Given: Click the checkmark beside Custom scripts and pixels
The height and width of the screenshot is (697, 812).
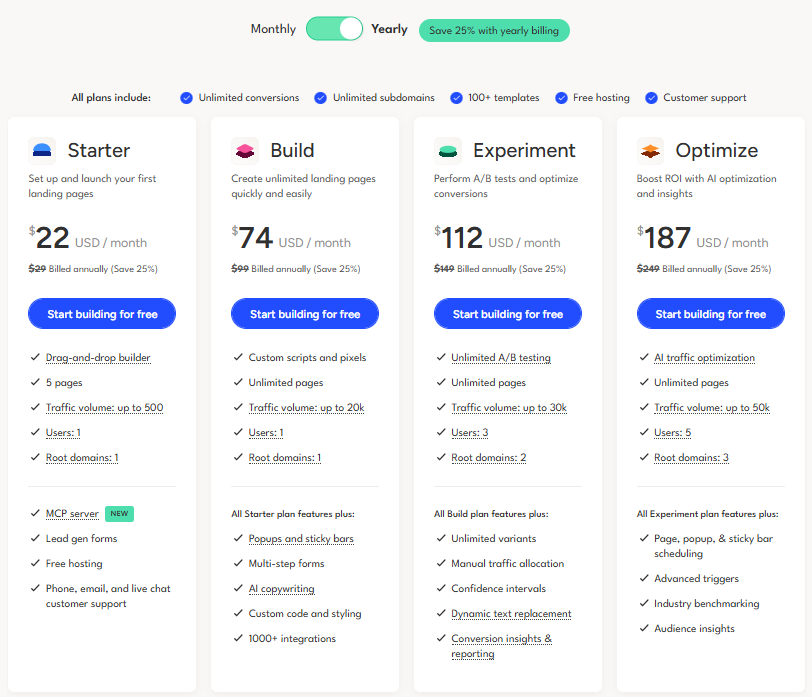Looking at the screenshot, I should pyautogui.click(x=238, y=357).
